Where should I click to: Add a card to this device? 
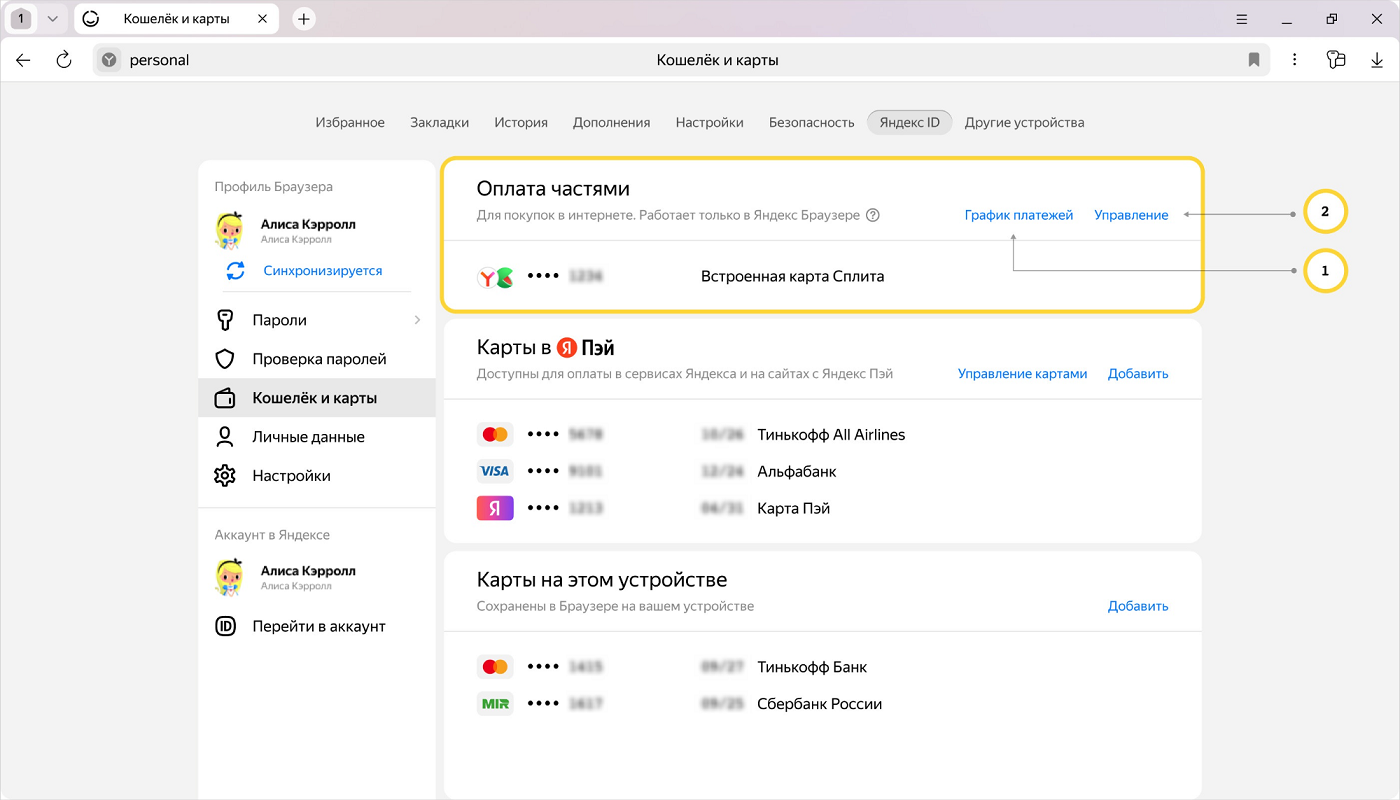coord(1137,606)
